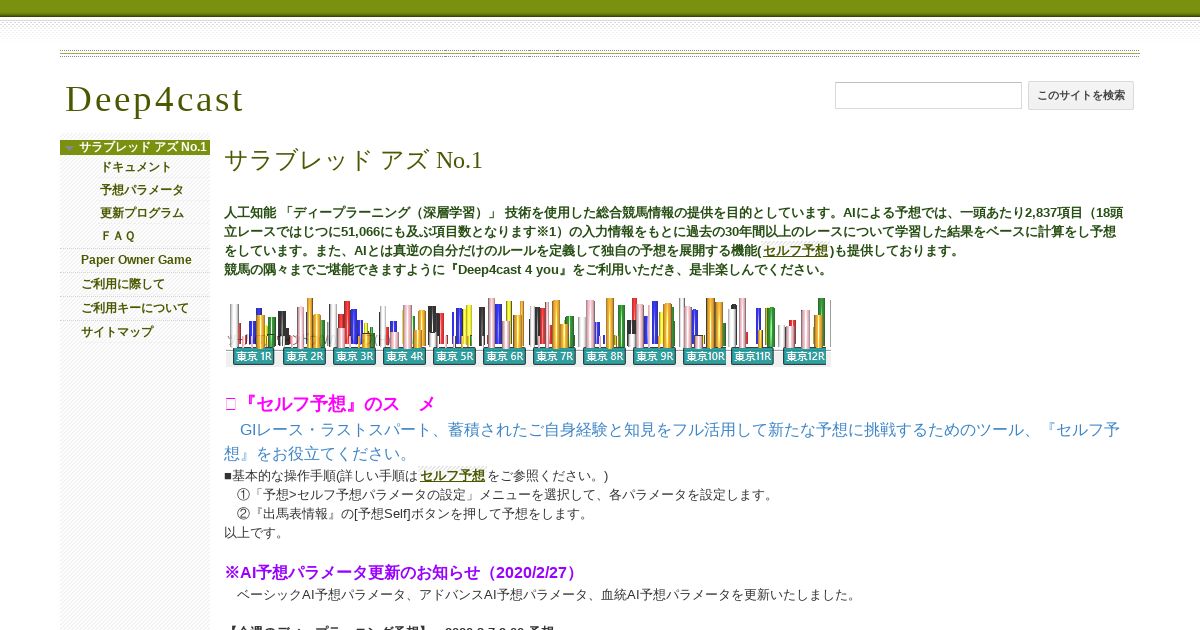Open the ＦＡＱ sidebar item

118,236
